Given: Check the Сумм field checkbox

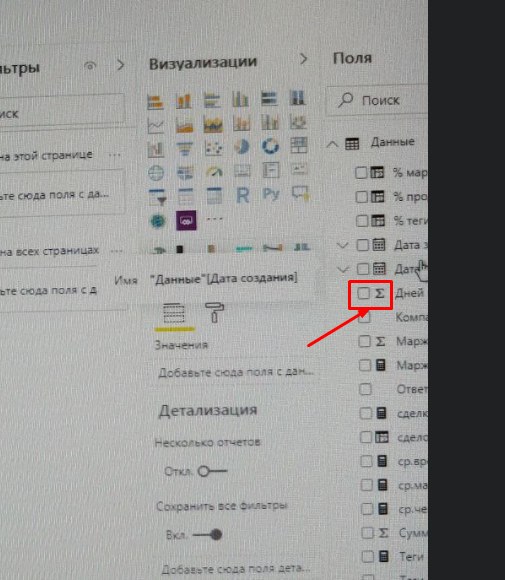Looking at the screenshot, I should click(x=367, y=533).
